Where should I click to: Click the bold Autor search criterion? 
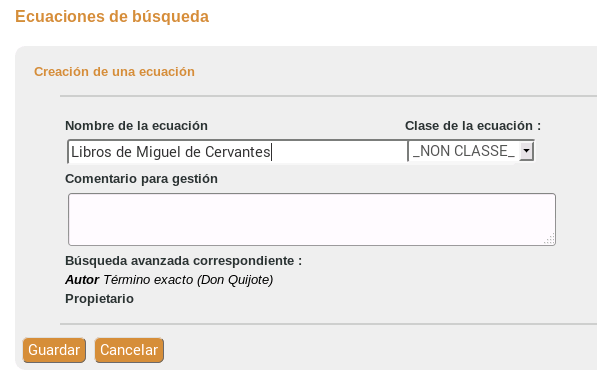click(x=82, y=280)
